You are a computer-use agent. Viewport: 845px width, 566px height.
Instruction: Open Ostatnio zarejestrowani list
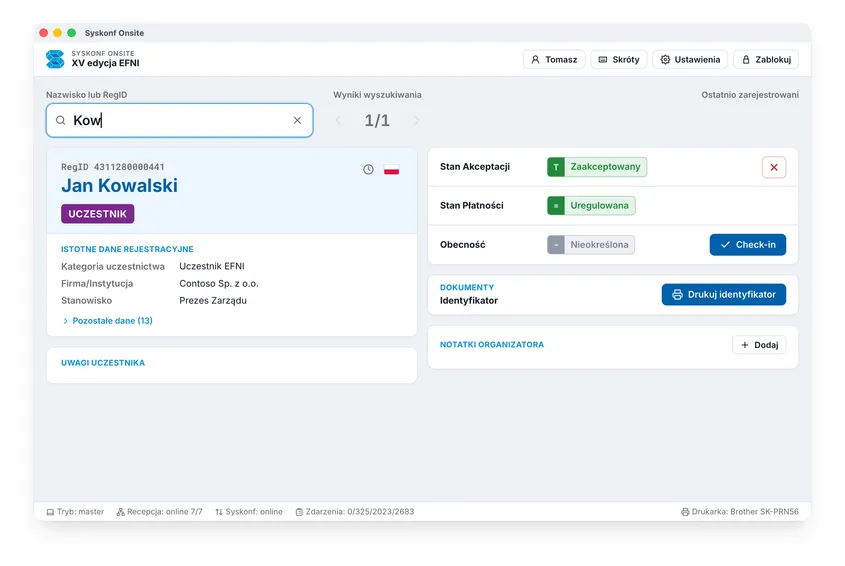click(x=750, y=95)
